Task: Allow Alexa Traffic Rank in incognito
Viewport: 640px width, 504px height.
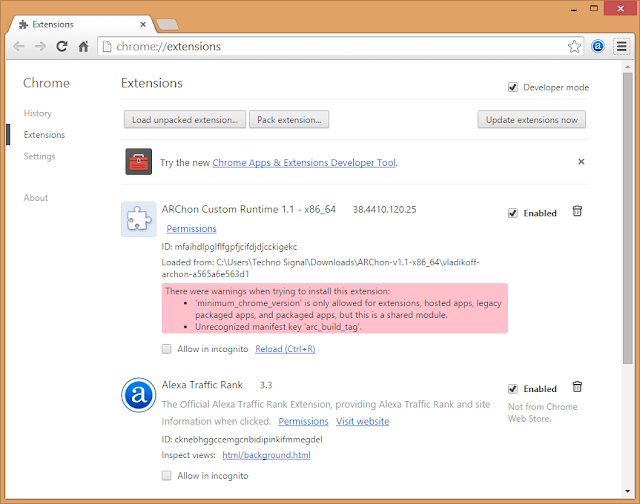Action: point(167,475)
